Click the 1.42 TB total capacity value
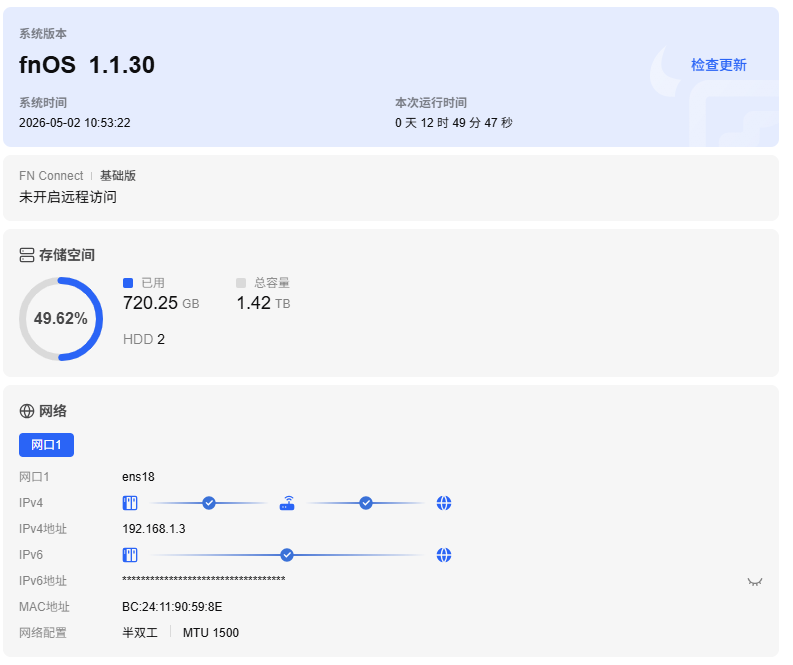This screenshot has width=793, height=665. 263,303
